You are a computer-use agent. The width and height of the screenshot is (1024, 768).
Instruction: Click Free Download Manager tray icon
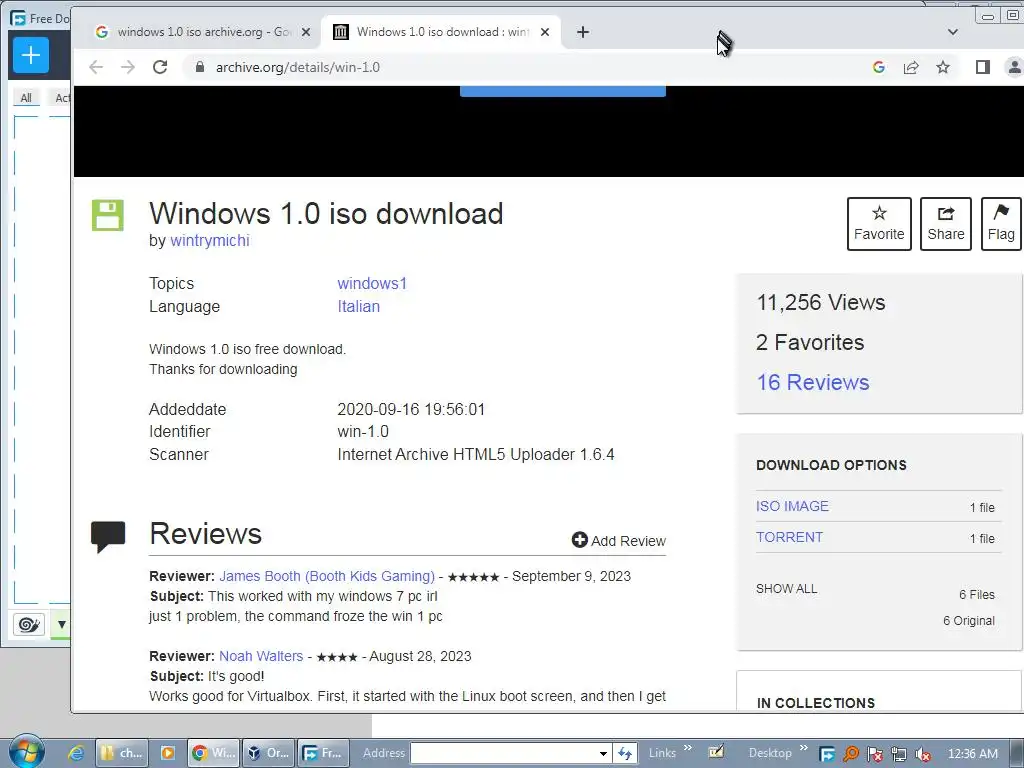[x=827, y=754]
